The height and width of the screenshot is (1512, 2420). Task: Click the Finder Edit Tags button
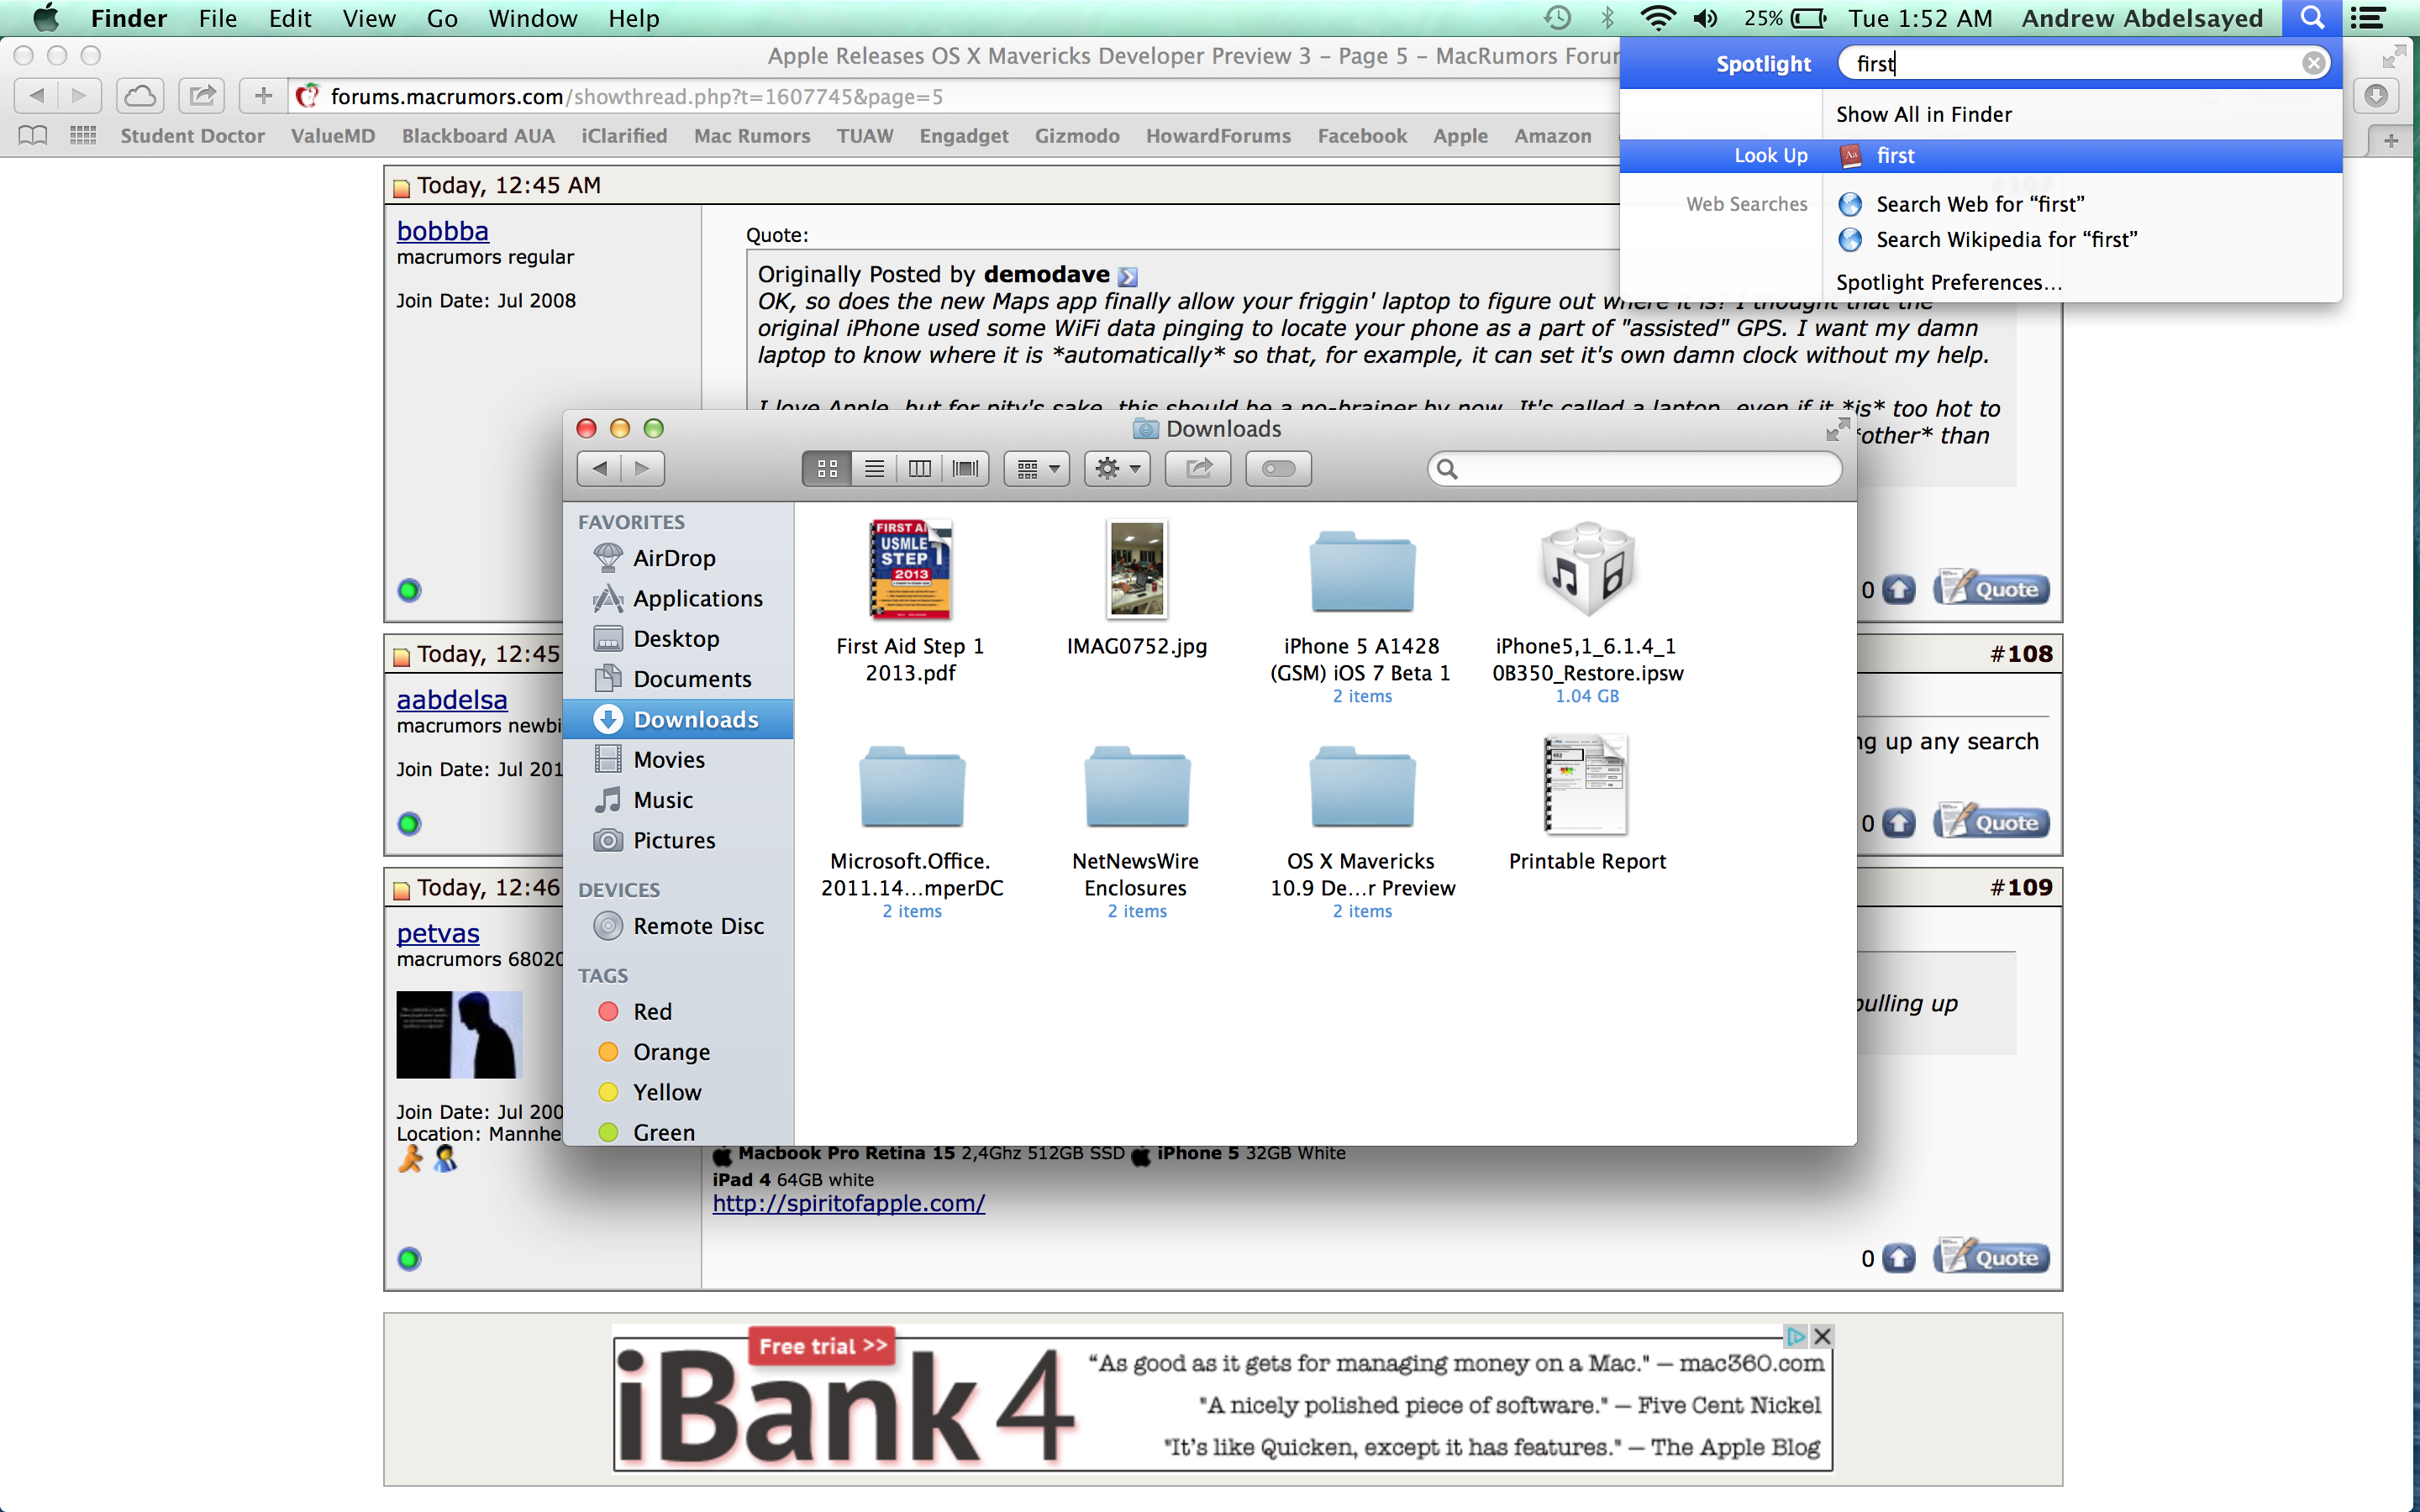[1278, 468]
